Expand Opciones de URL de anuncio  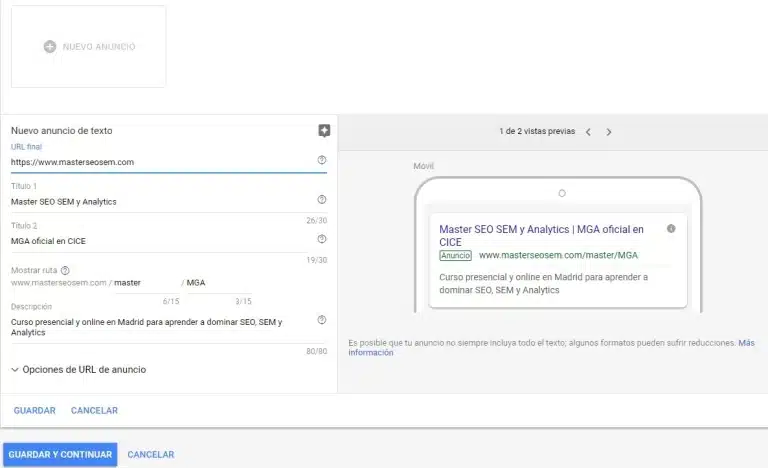coord(78,369)
